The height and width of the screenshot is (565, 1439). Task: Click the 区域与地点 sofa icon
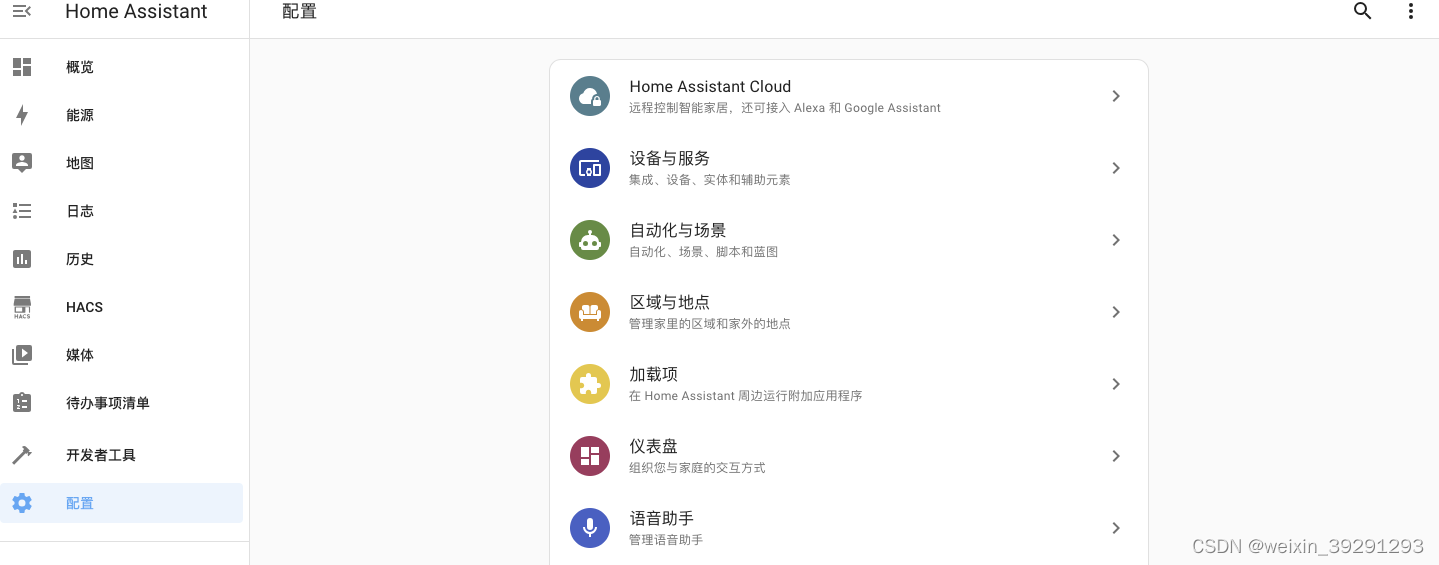[x=590, y=312]
